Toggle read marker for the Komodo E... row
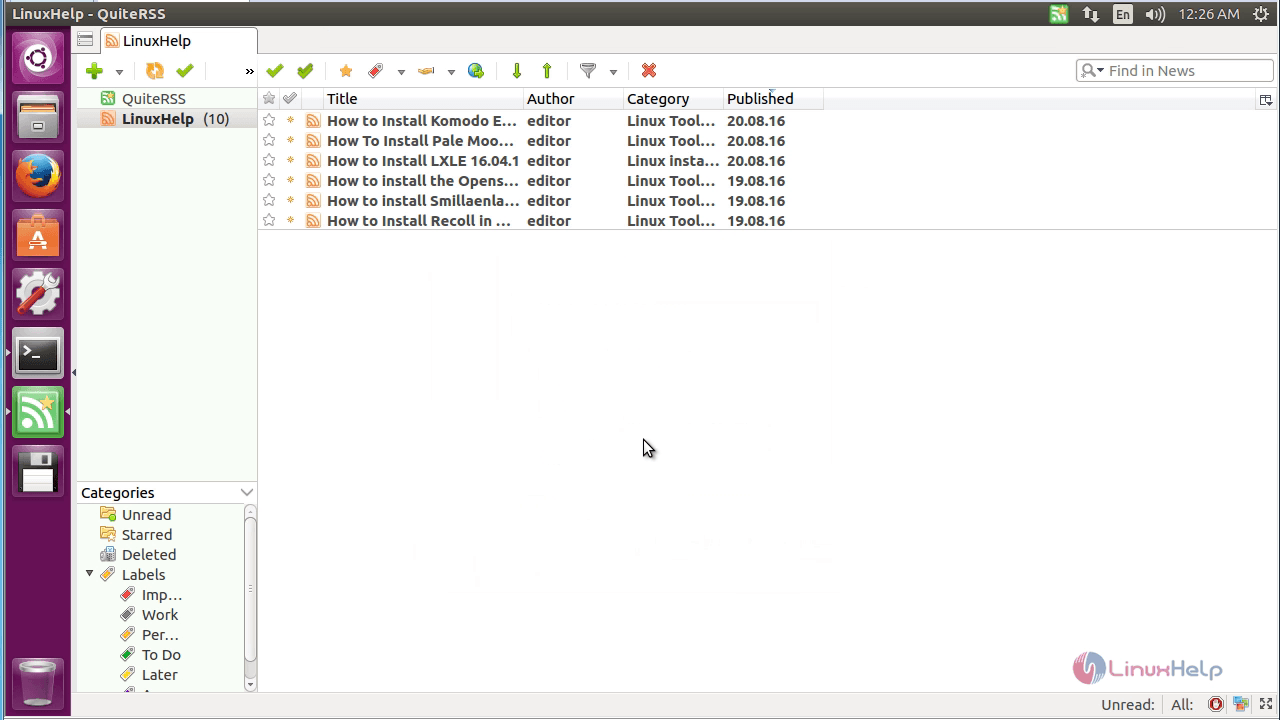Image resolution: width=1280 pixels, height=720 pixels. [x=290, y=120]
